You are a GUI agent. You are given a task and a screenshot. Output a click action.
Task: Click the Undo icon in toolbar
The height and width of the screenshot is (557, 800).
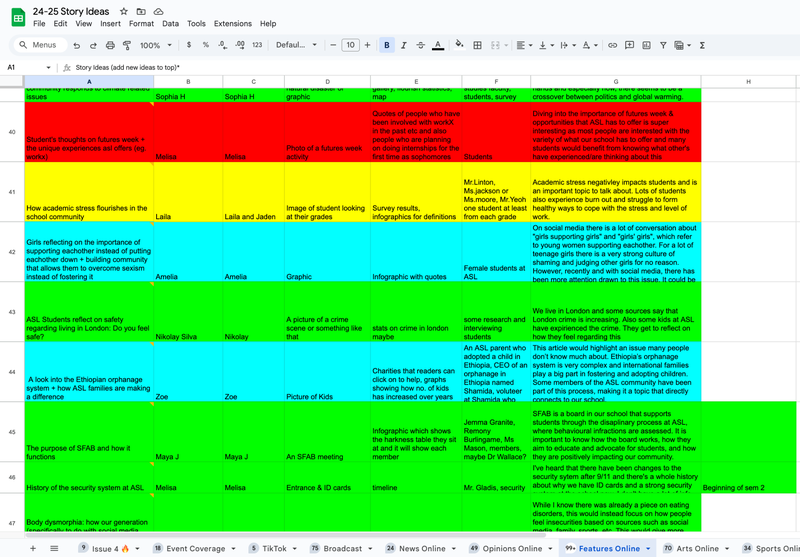[78, 45]
